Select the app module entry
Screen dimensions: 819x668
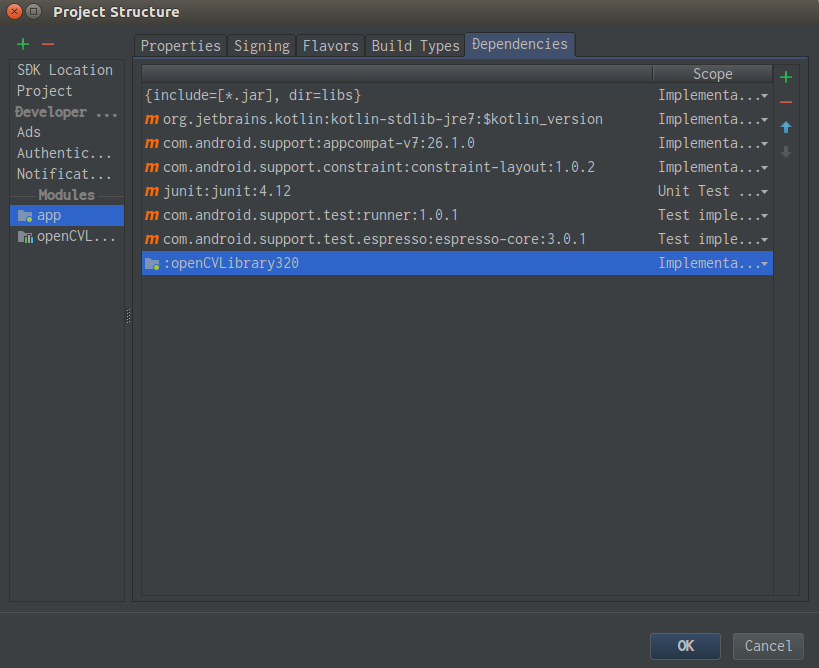pos(67,216)
